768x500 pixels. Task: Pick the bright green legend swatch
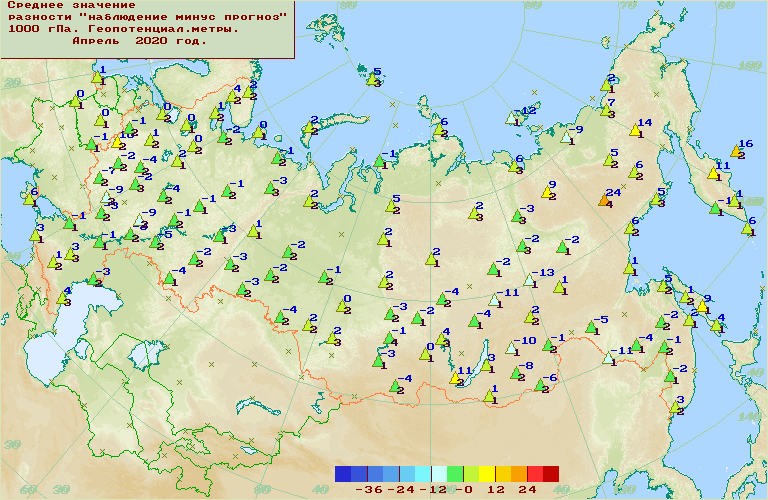[x=455, y=474]
